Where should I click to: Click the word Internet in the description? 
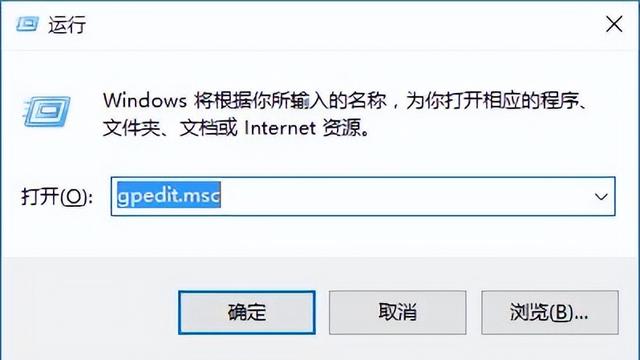point(280,128)
